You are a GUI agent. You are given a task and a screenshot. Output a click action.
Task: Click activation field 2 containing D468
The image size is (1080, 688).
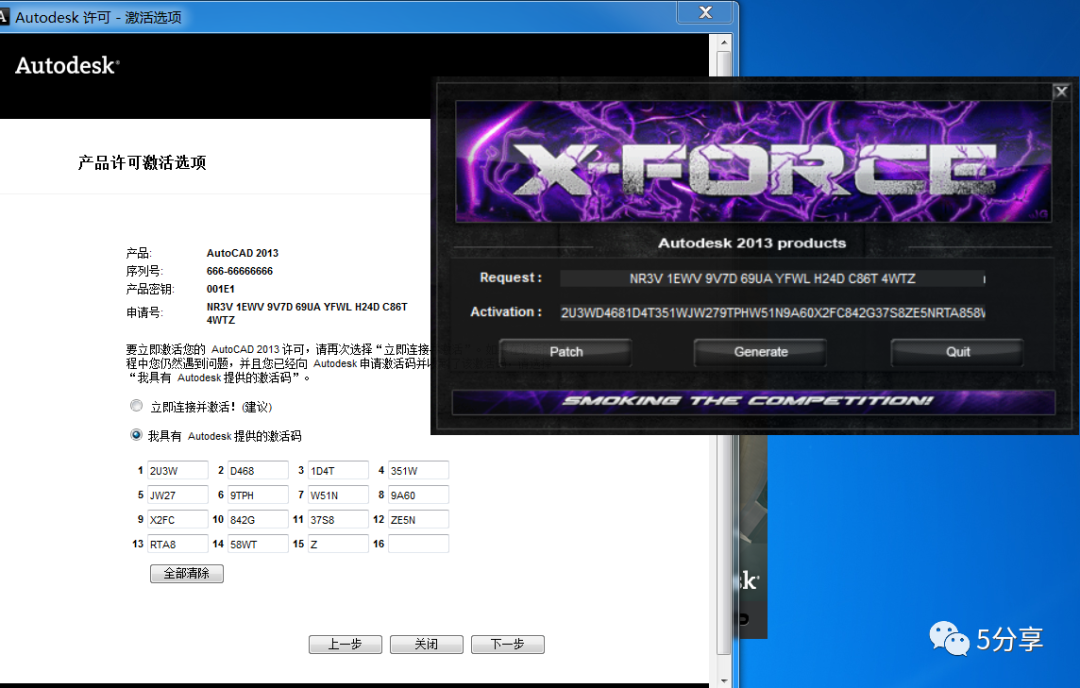(x=258, y=470)
